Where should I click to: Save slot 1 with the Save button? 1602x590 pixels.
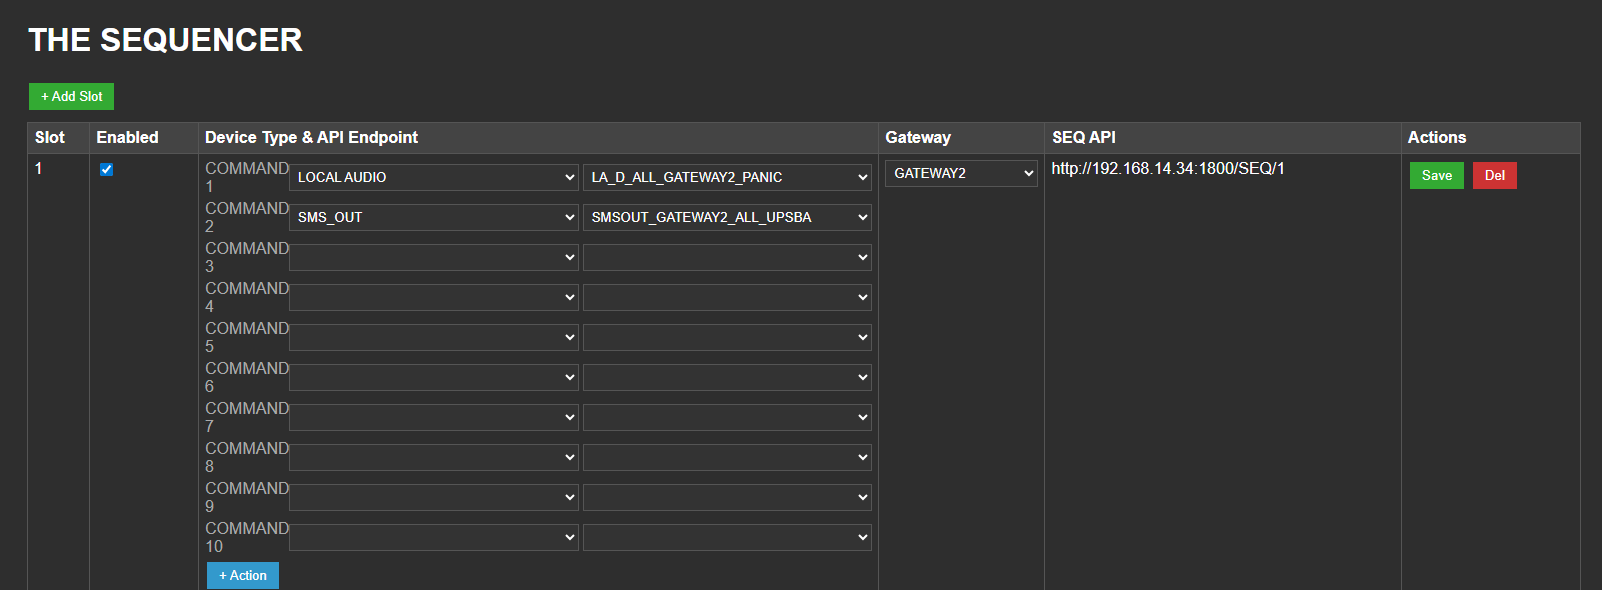1436,175
